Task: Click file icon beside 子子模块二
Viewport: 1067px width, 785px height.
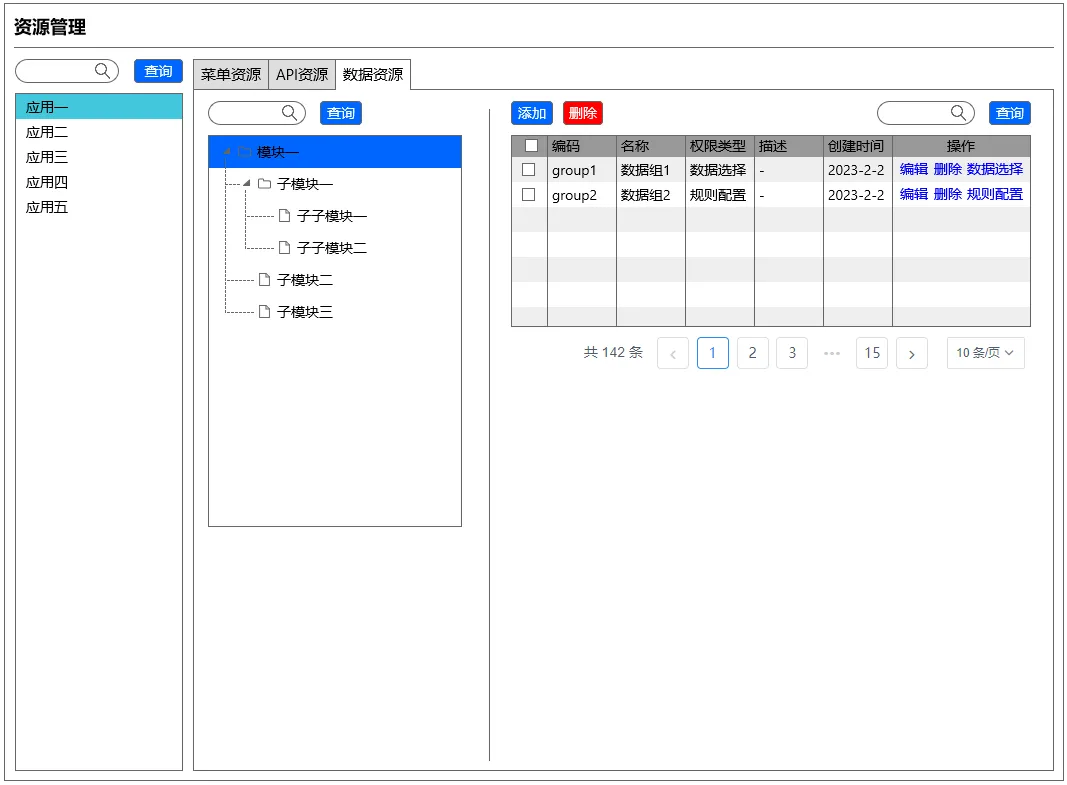Action: point(284,248)
